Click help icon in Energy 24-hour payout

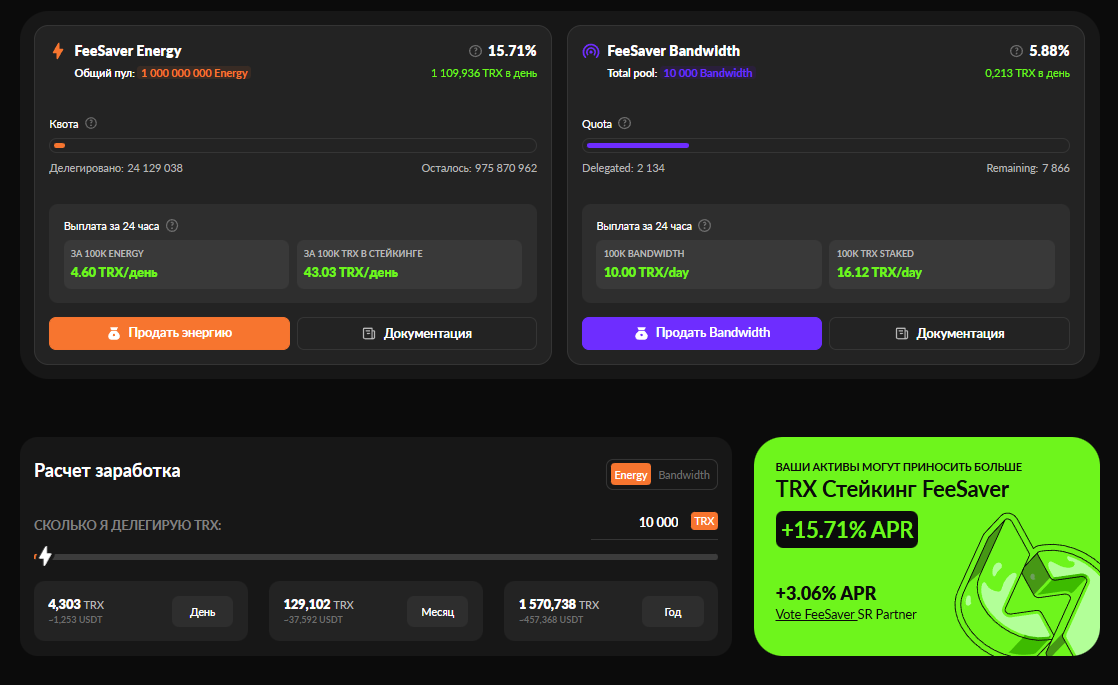[172, 226]
